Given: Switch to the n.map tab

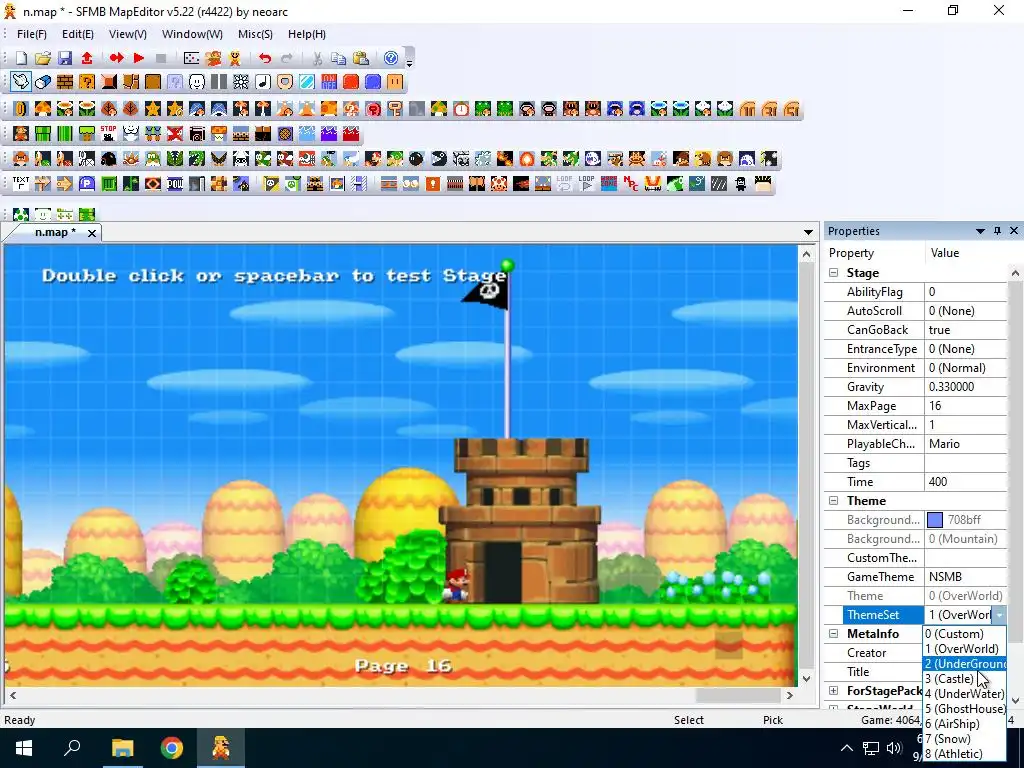Looking at the screenshot, I should tap(55, 232).
